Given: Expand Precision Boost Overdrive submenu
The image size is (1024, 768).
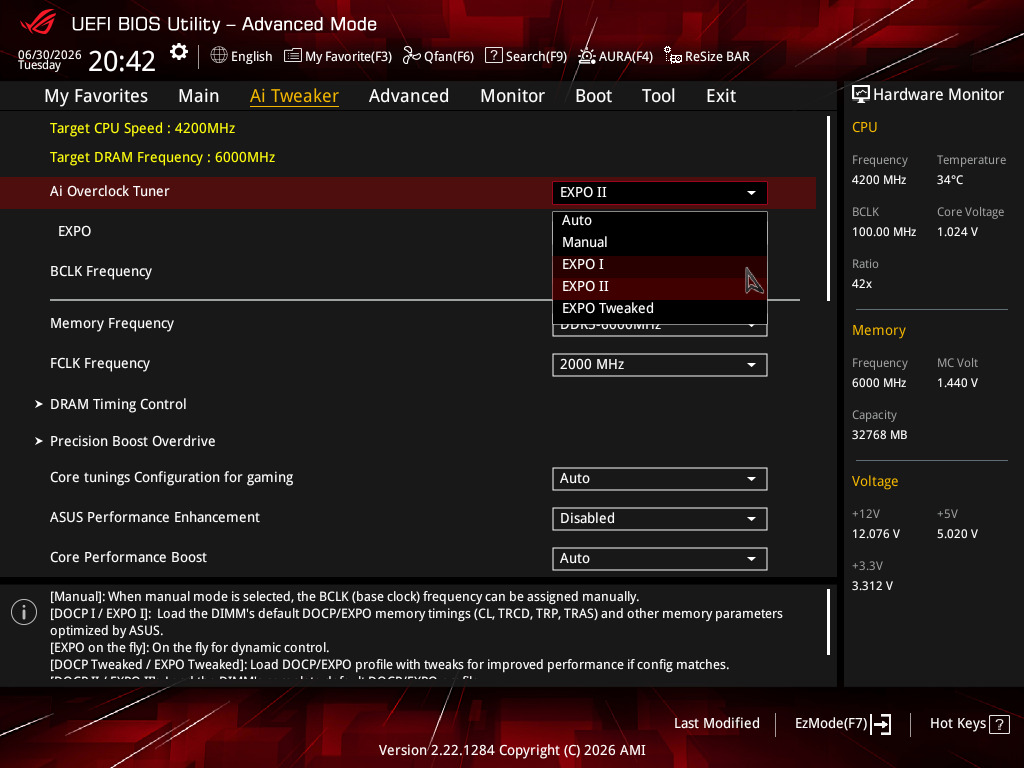Looking at the screenshot, I should (133, 441).
